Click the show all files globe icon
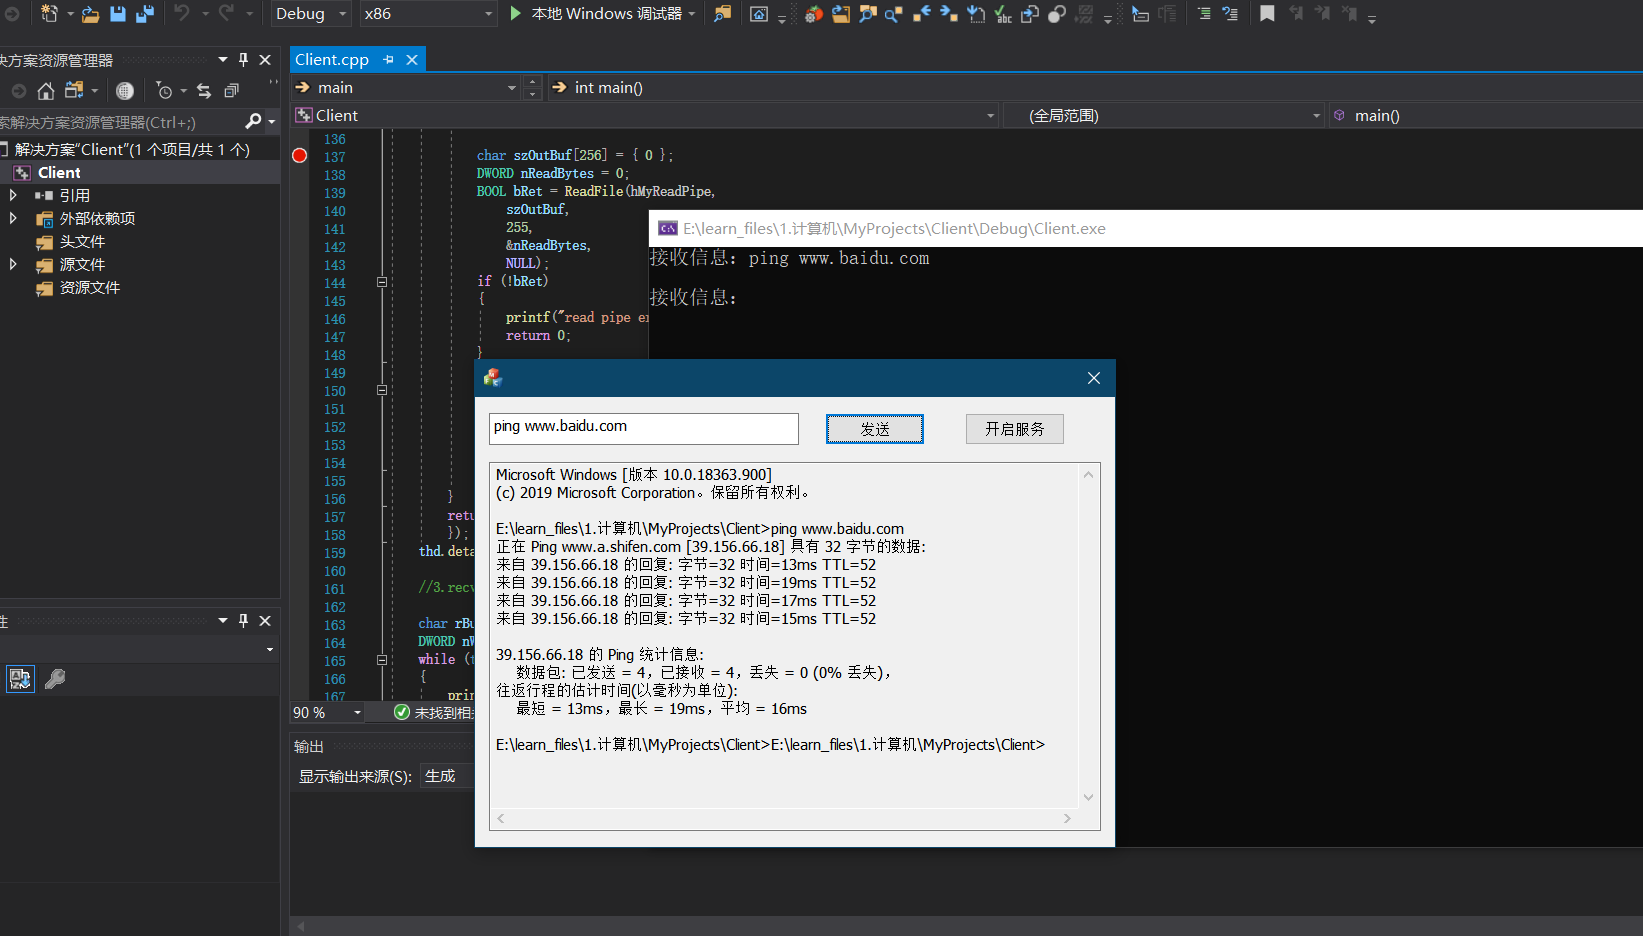This screenshot has width=1643, height=936. (x=125, y=91)
